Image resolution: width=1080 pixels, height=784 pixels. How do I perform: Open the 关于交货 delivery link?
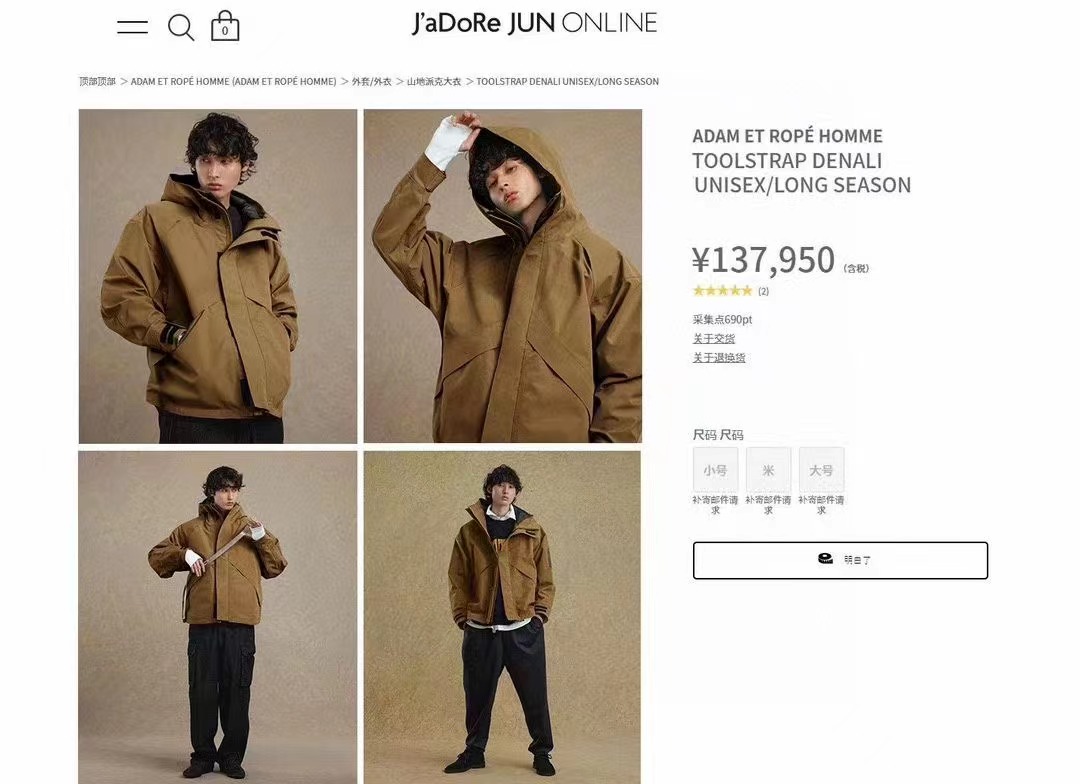[x=714, y=338]
